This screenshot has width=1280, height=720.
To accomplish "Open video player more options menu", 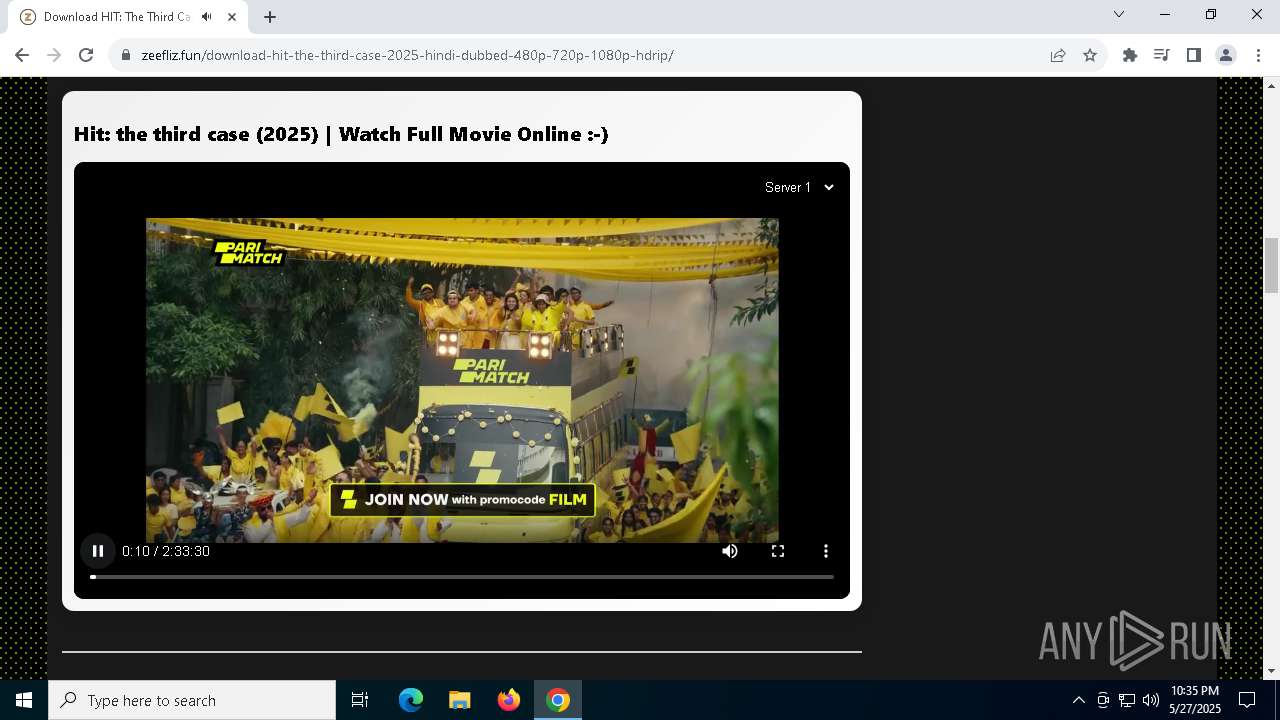I will point(826,551).
